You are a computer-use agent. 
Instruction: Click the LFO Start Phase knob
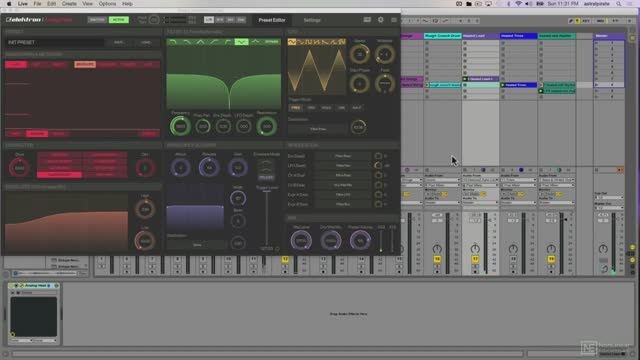click(360, 84)
